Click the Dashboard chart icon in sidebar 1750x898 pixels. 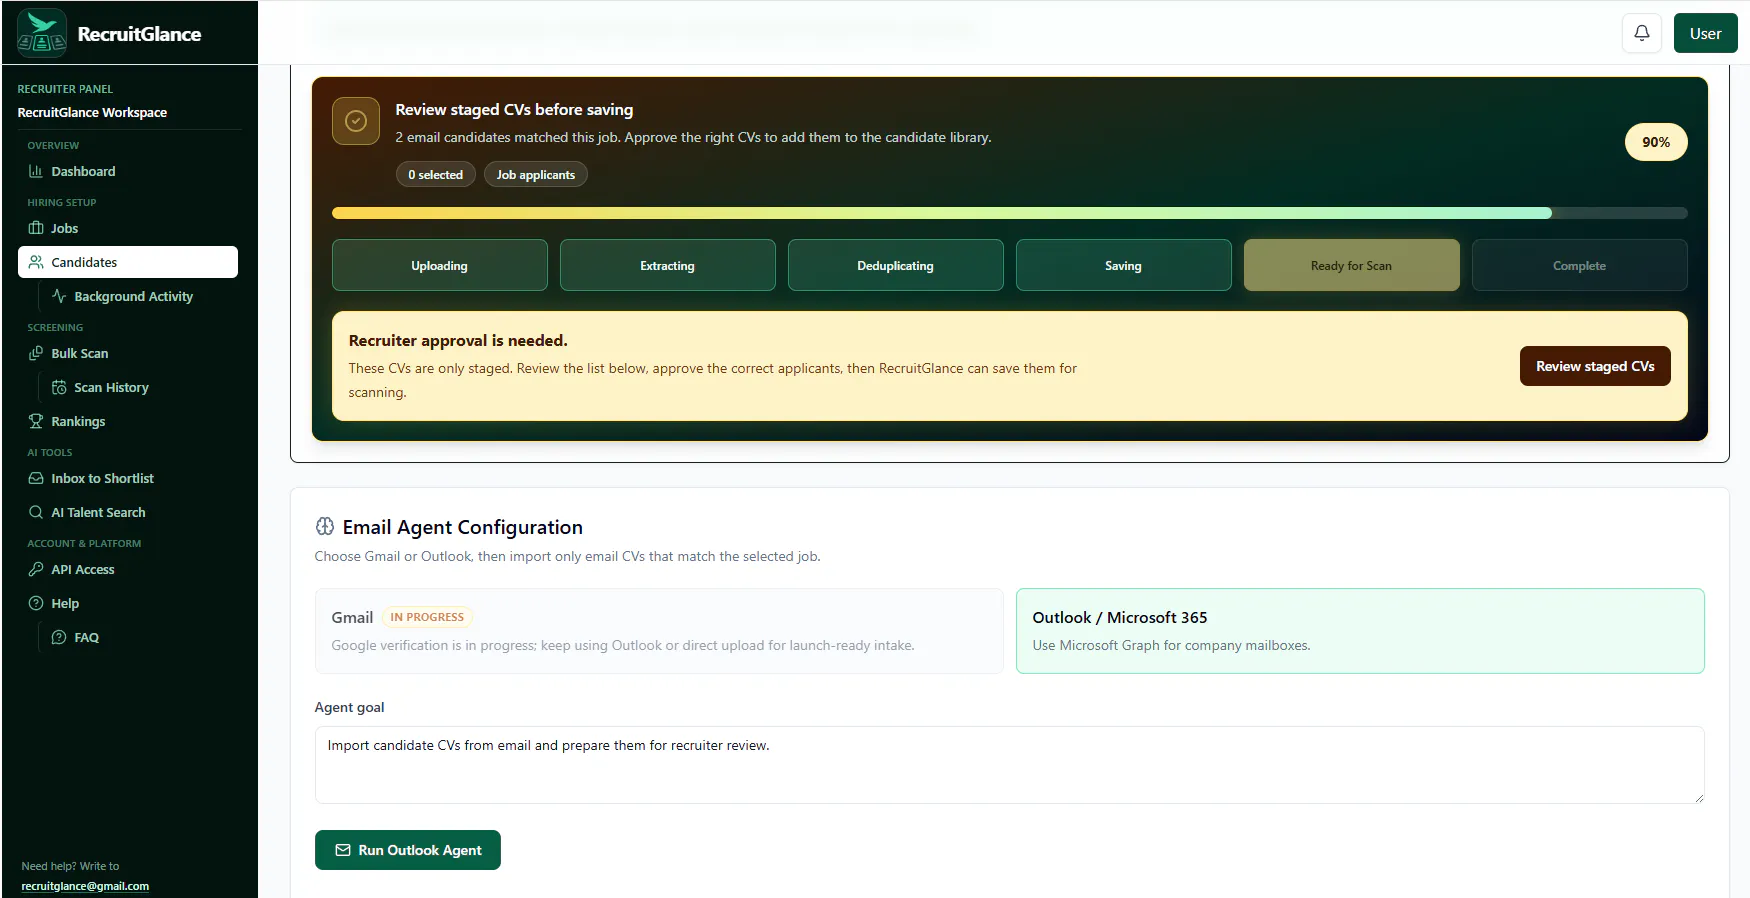[36, 172]
